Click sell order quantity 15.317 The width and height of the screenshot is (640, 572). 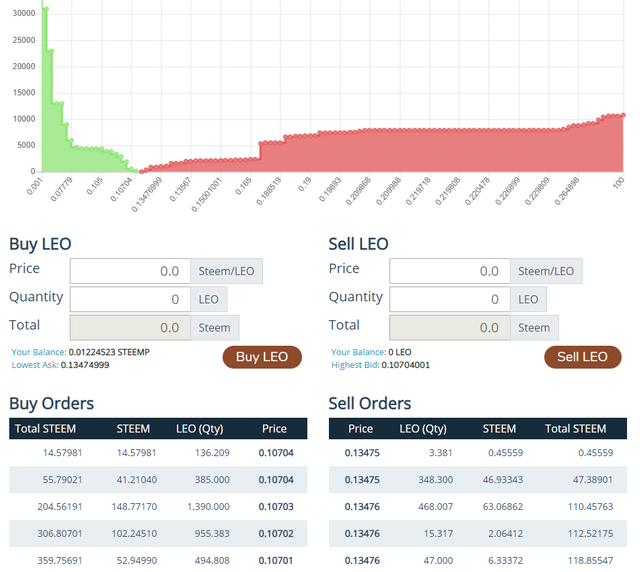coord(438,534)
